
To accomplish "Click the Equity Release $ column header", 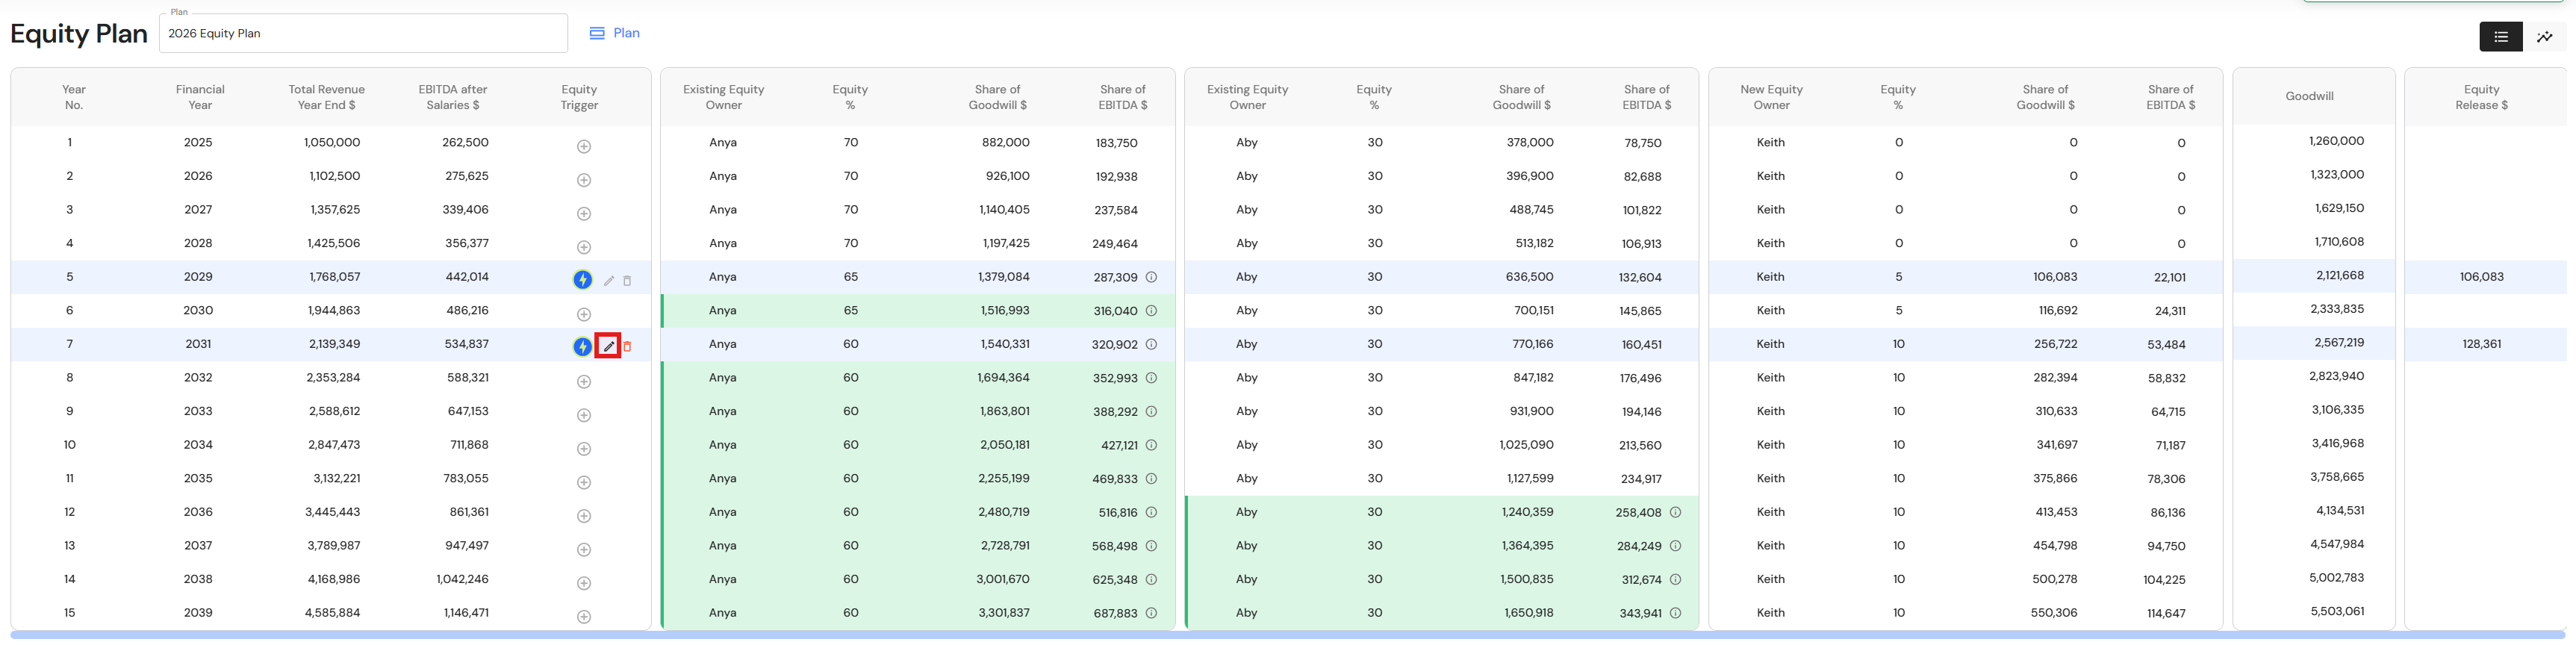I will 2481,97.
